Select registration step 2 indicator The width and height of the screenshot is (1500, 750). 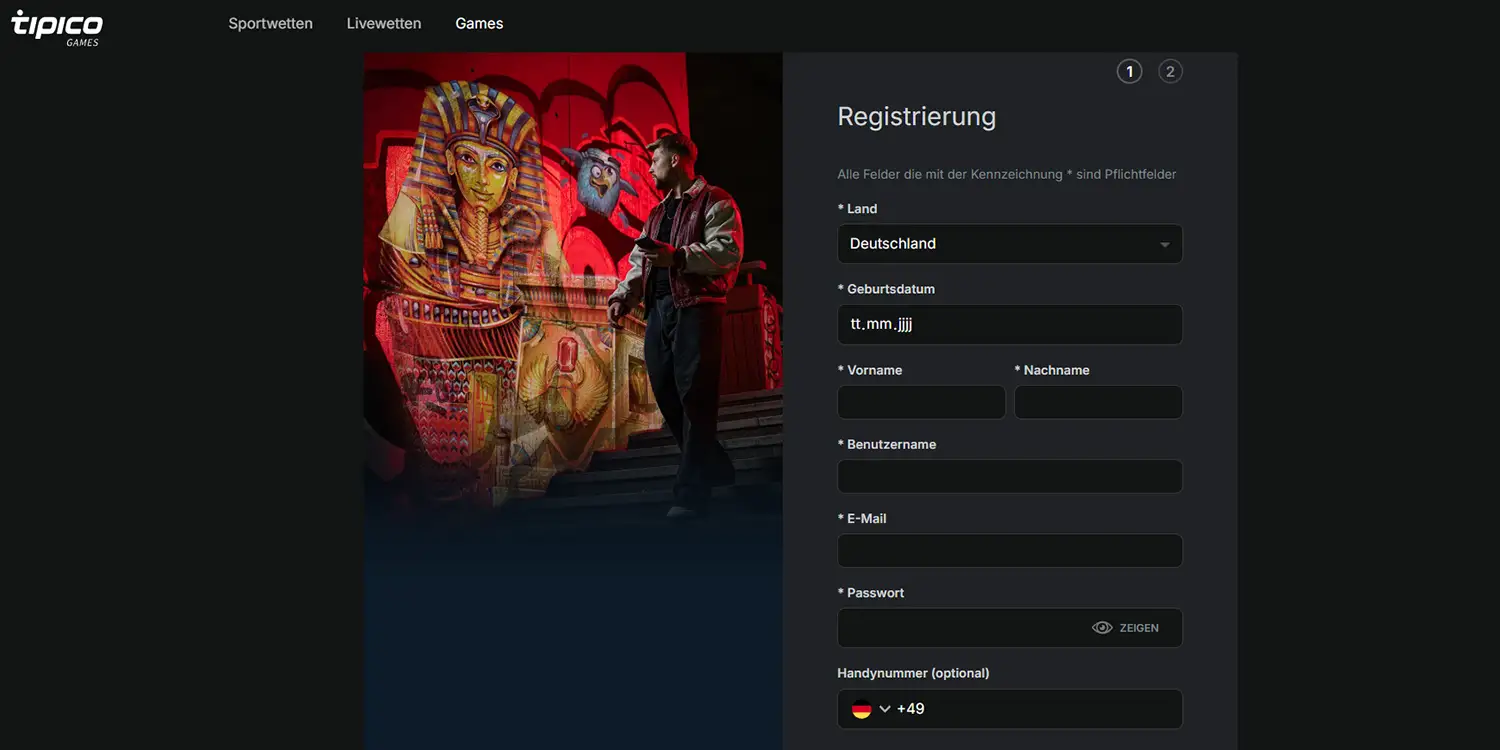(x=1170, y=71)
